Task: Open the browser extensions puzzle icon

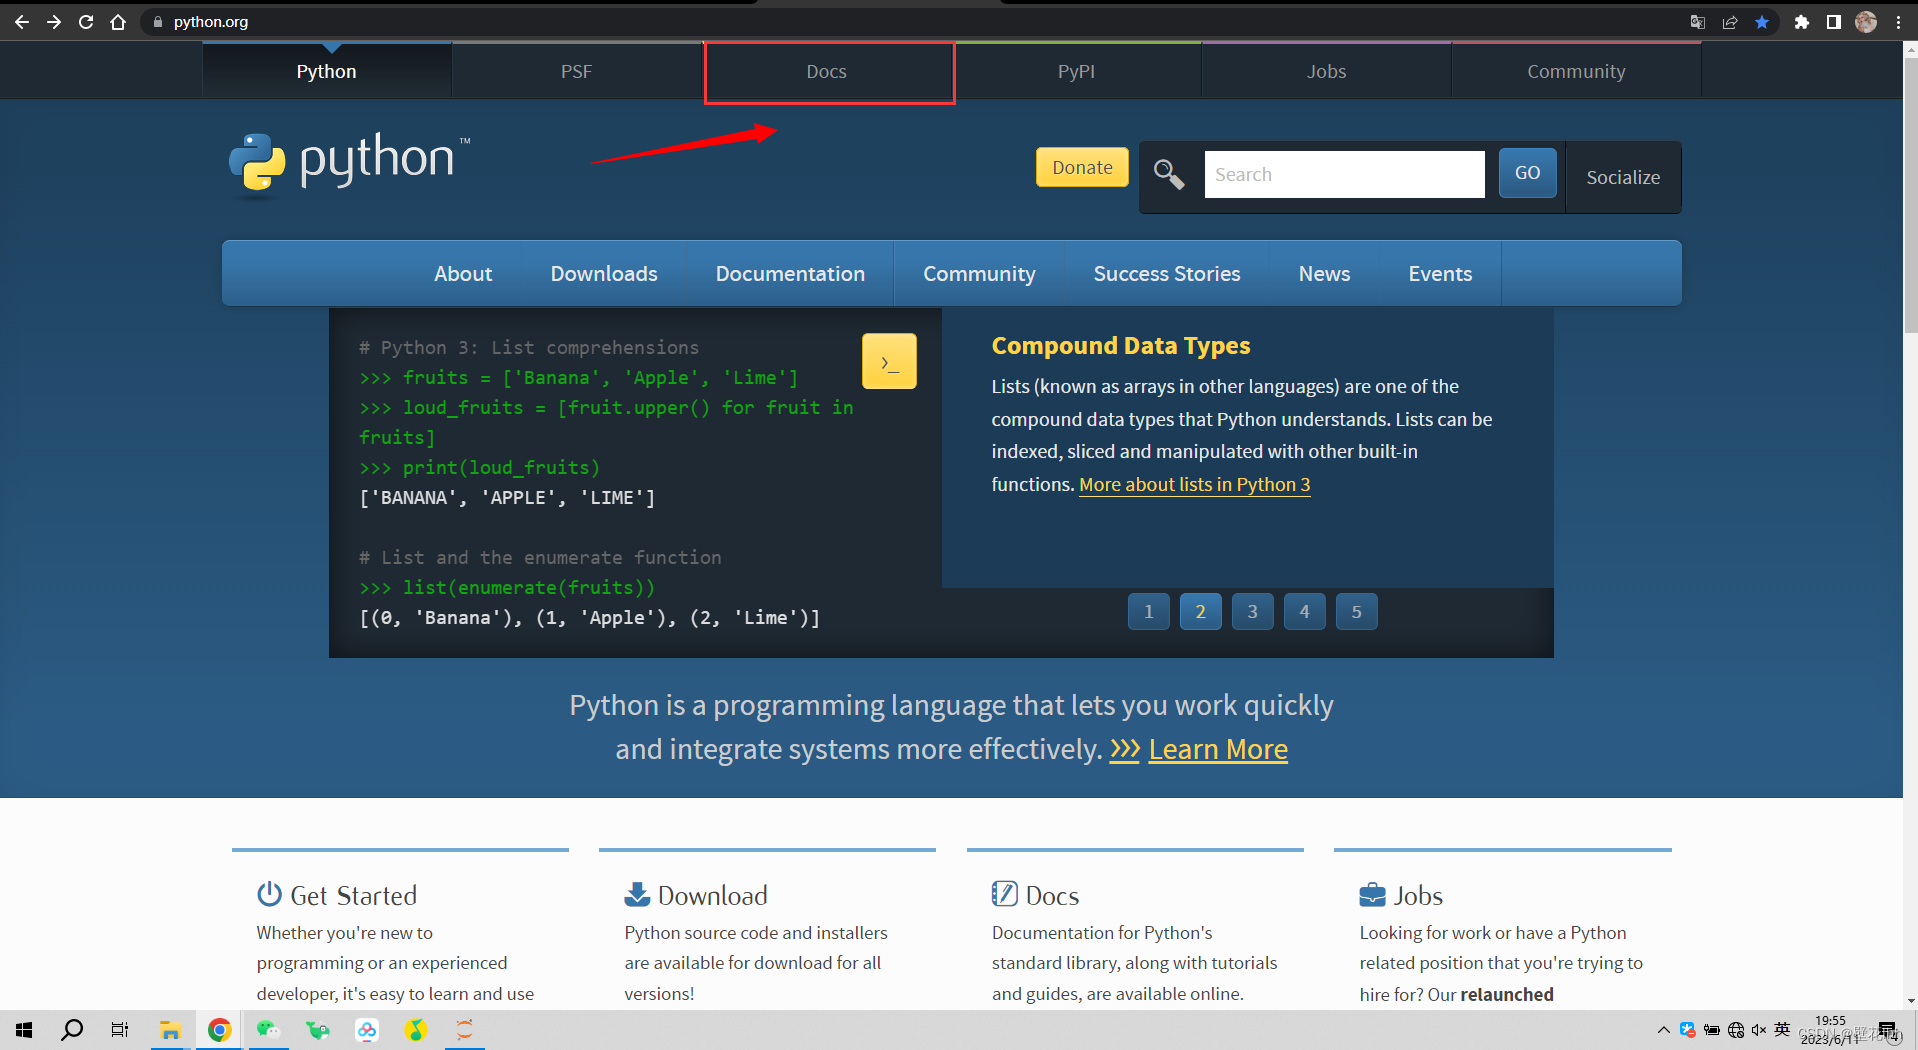Action: 1801,22
